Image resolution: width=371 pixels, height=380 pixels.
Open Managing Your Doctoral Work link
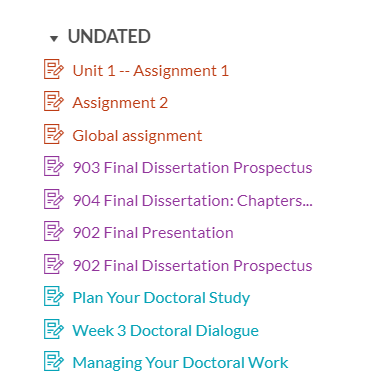pyautogui.click(x=180, y=363)
